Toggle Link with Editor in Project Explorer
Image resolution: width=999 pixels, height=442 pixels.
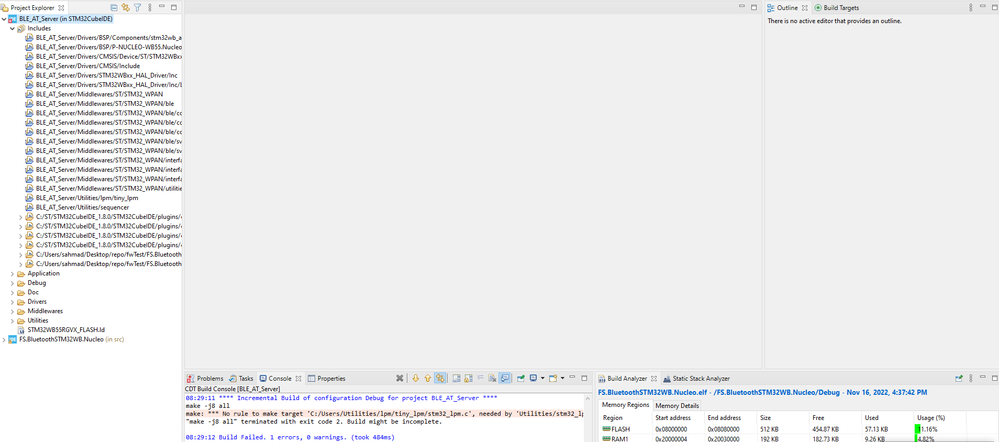click(x=126, y=8)
